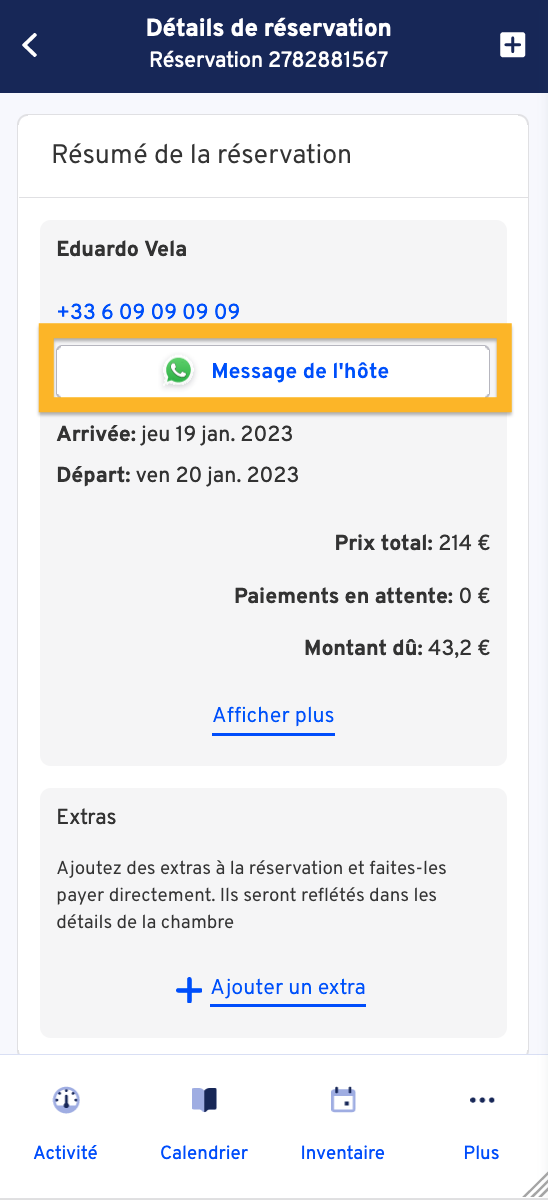Select the Réservation 2782881567 number text

coord(268,60)
